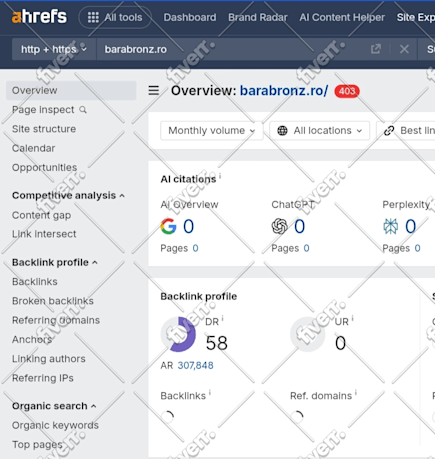The height and width of the screenshot is (459, 435).
Task: Open target URL in new tab icon
Action: (376, 49)
